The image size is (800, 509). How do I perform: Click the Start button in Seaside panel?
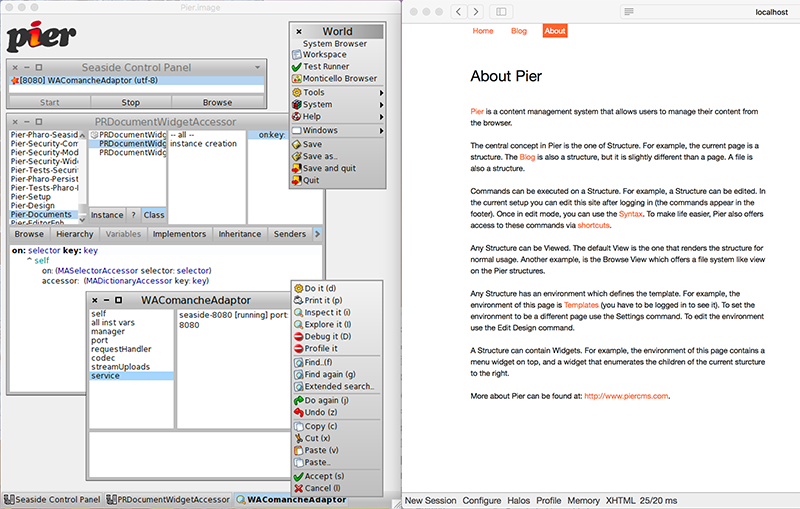49,103
